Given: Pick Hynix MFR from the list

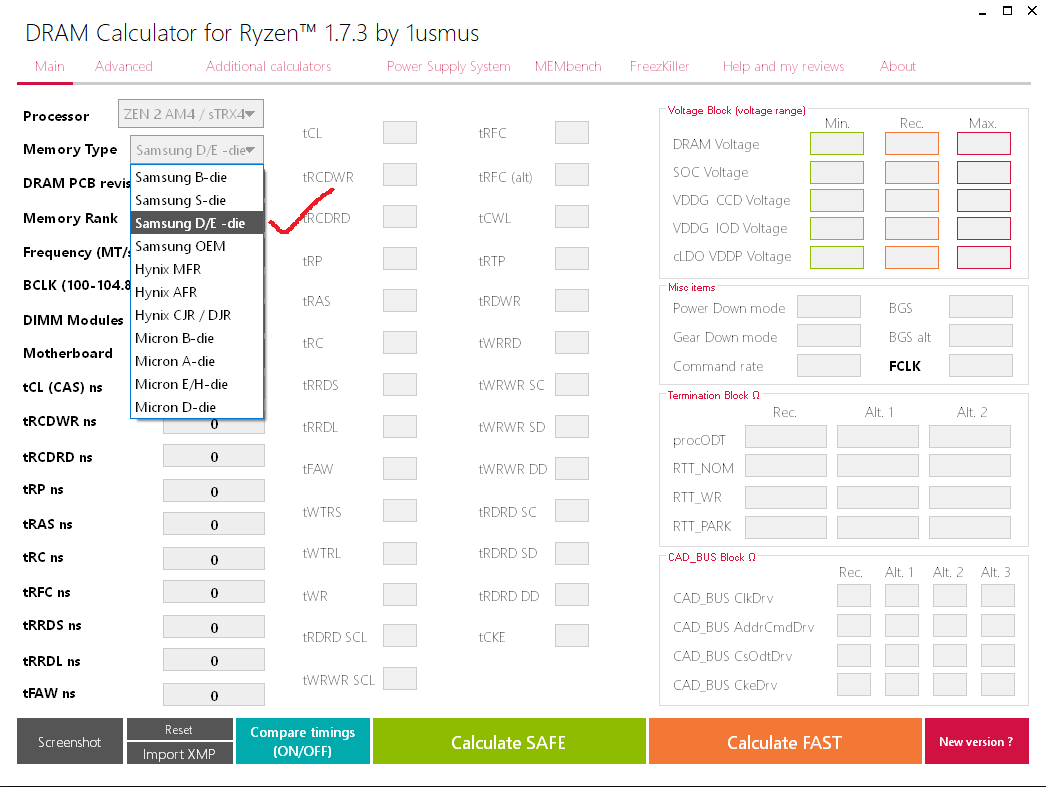Looking at the screenshot, I should coord(197,269).
